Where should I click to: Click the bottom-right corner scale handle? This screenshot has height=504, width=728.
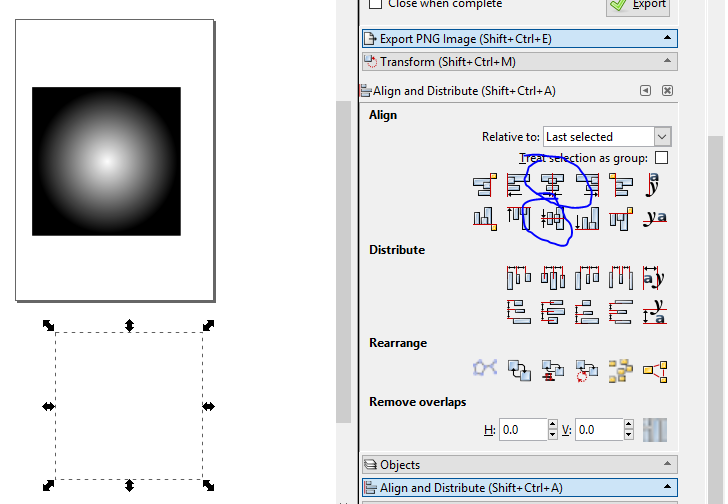(208, 485)
